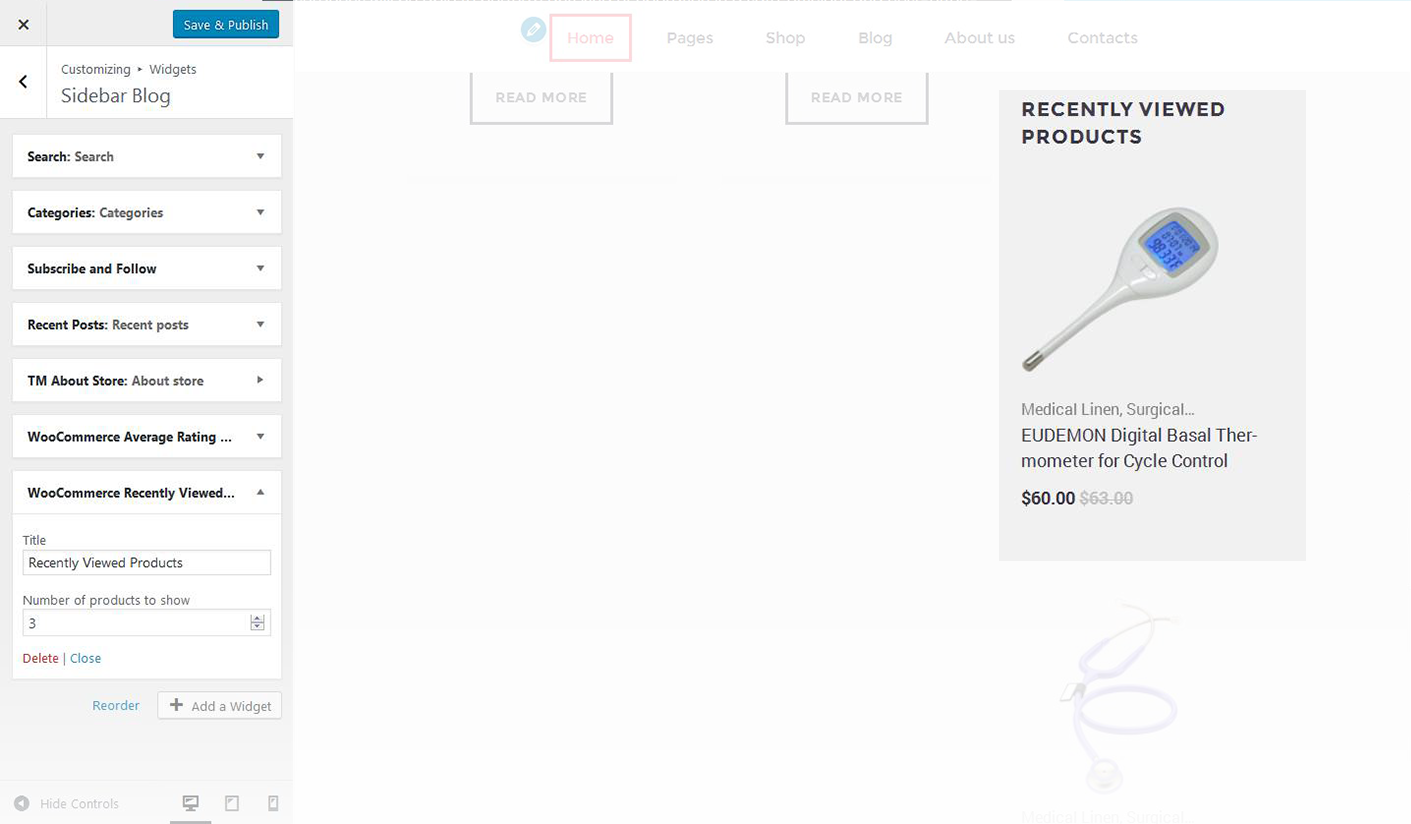Click the Hide Controls collapse arrow icon
The width and height of the screenshot is (1411, 824).
(x=22, y=803)
